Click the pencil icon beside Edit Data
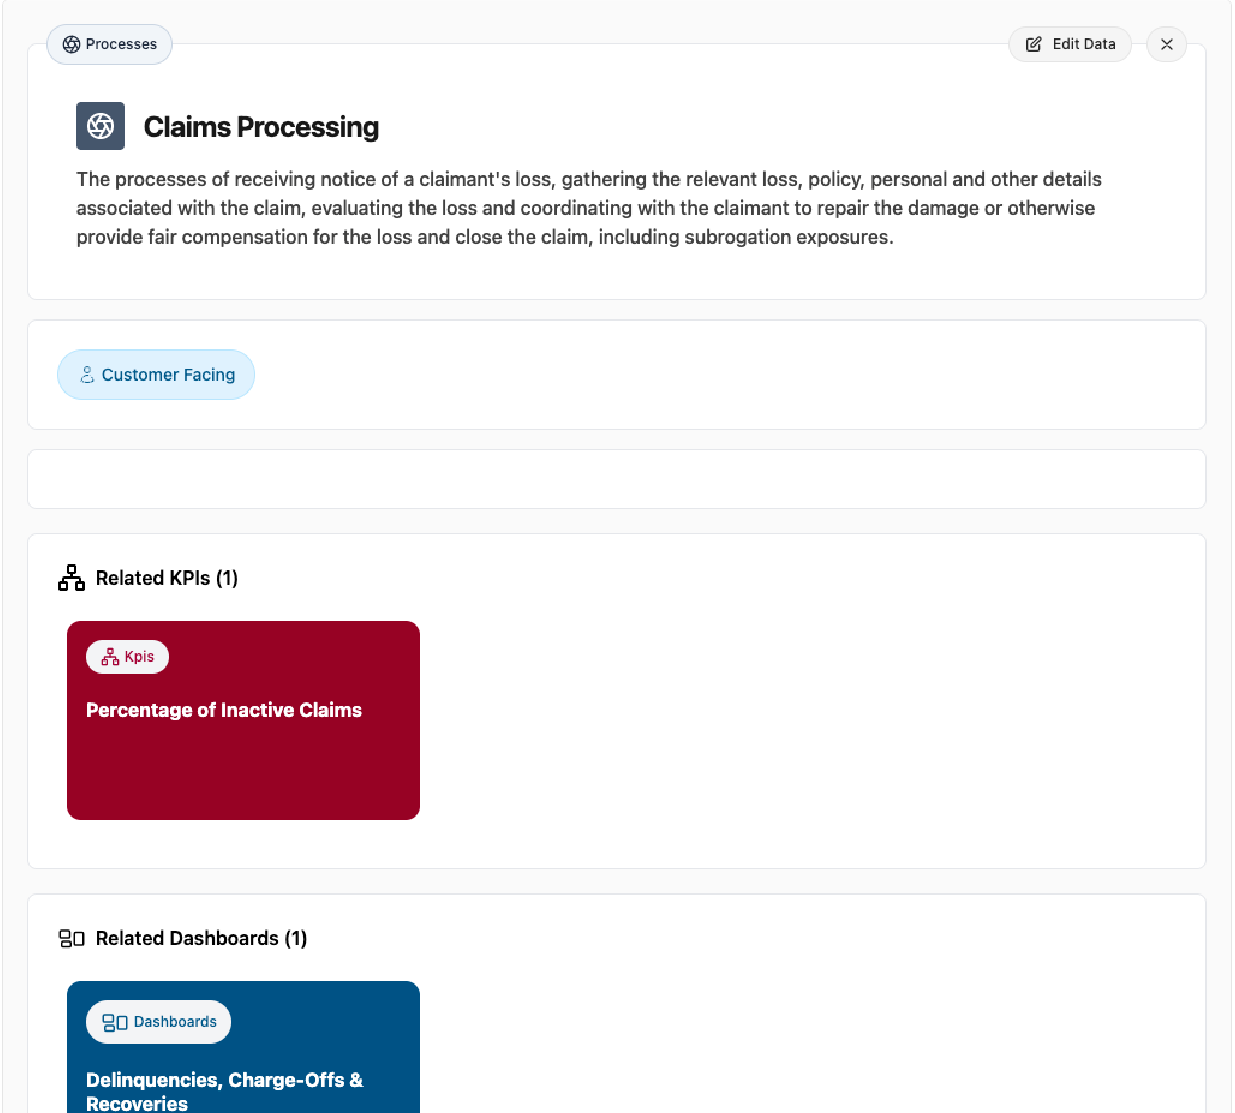The width and height of the screenshot is (1235, 1113). [1034, 44]
